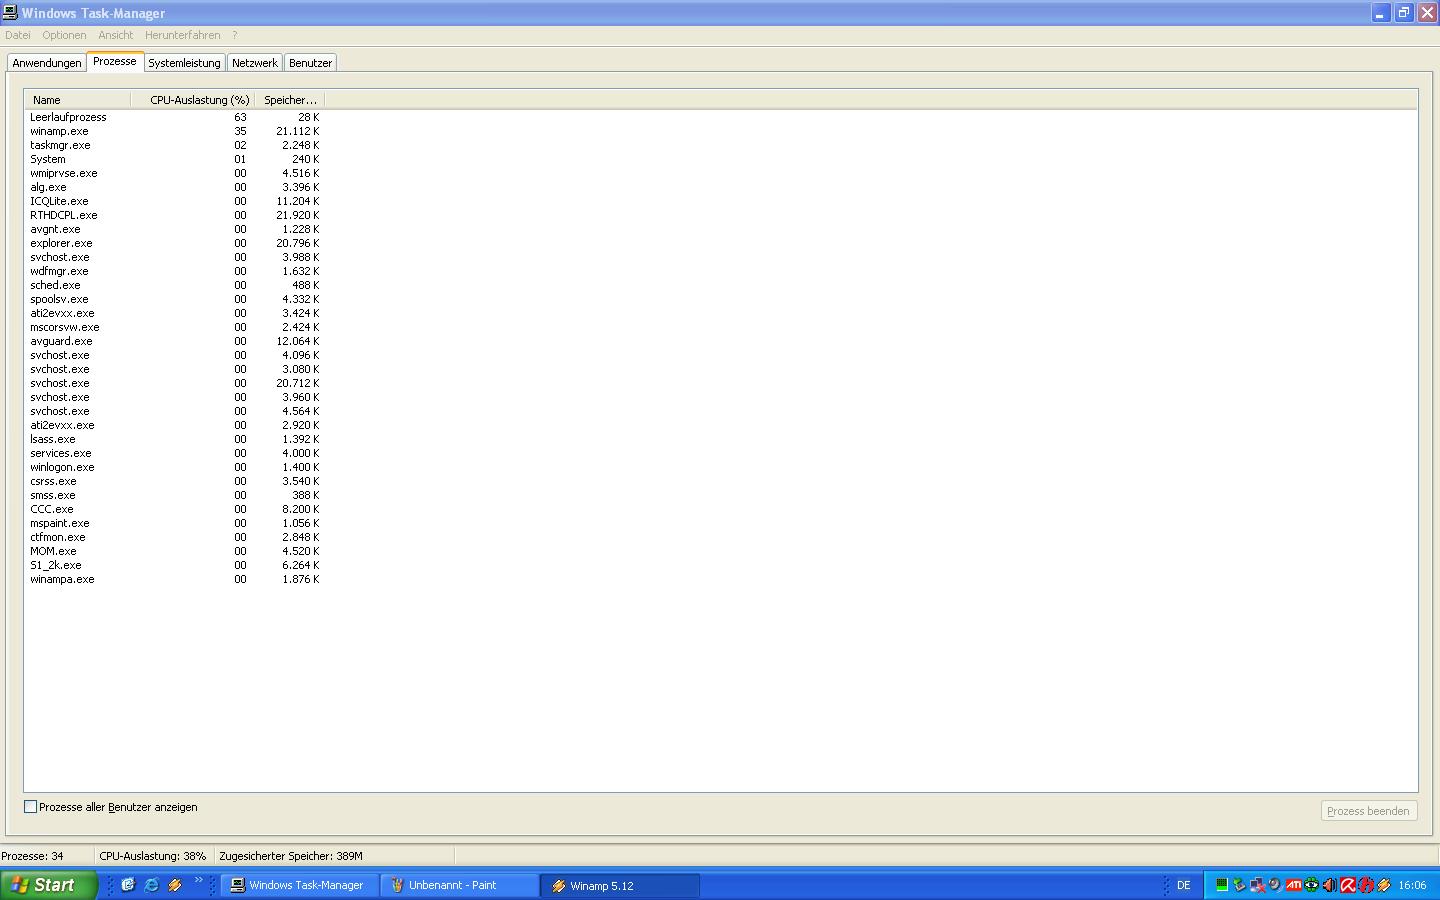Click the 16:06 system clock
The width and height of the screenshot is (1440, 900).
coord(1412,886)
